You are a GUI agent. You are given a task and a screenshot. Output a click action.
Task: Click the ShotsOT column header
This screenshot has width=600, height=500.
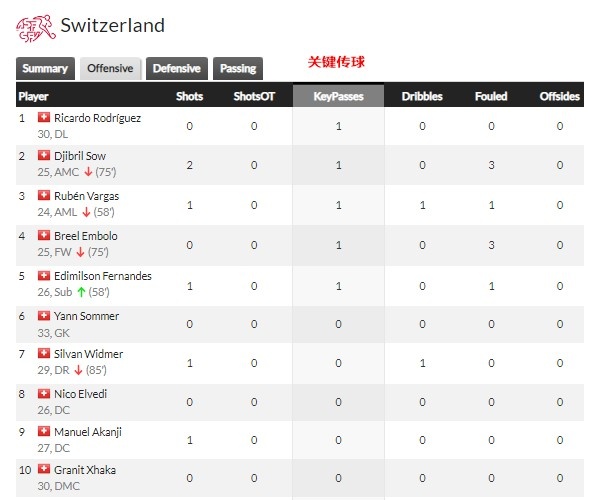tap(254, 96)
